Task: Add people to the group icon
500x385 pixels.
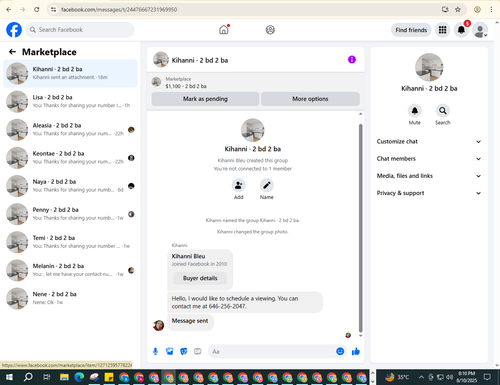Action: click(x=239, y=185)
